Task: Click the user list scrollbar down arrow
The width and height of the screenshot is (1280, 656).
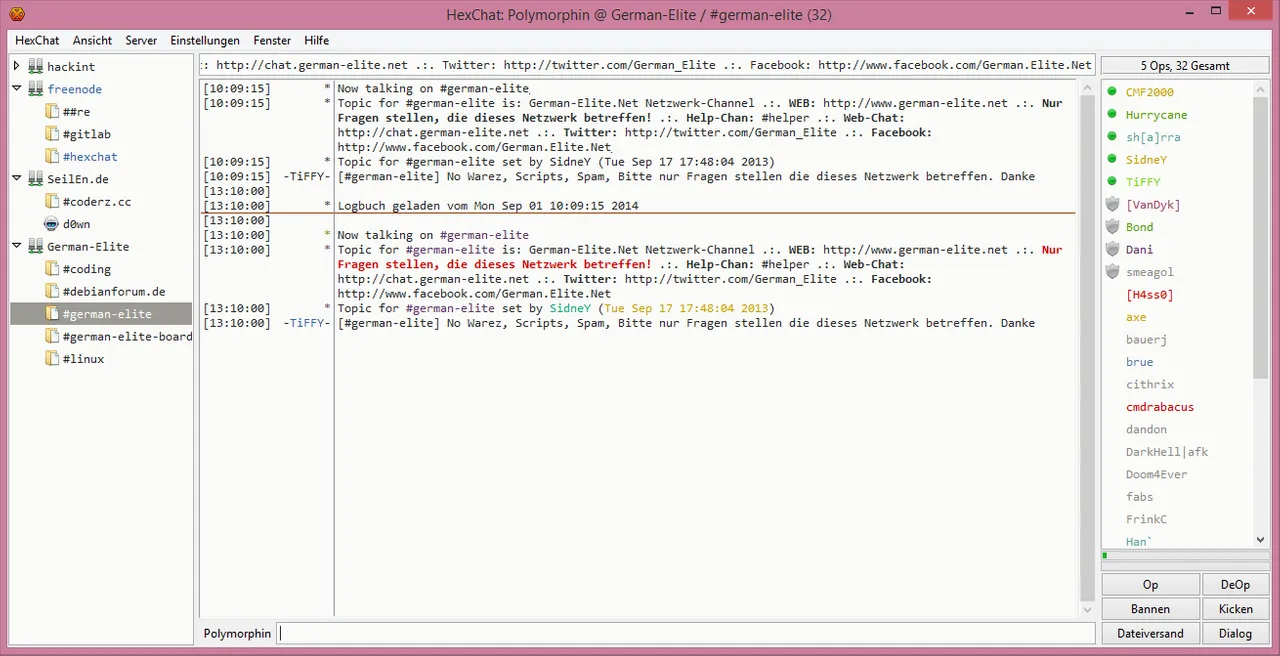Action: tap(1260, 539)
